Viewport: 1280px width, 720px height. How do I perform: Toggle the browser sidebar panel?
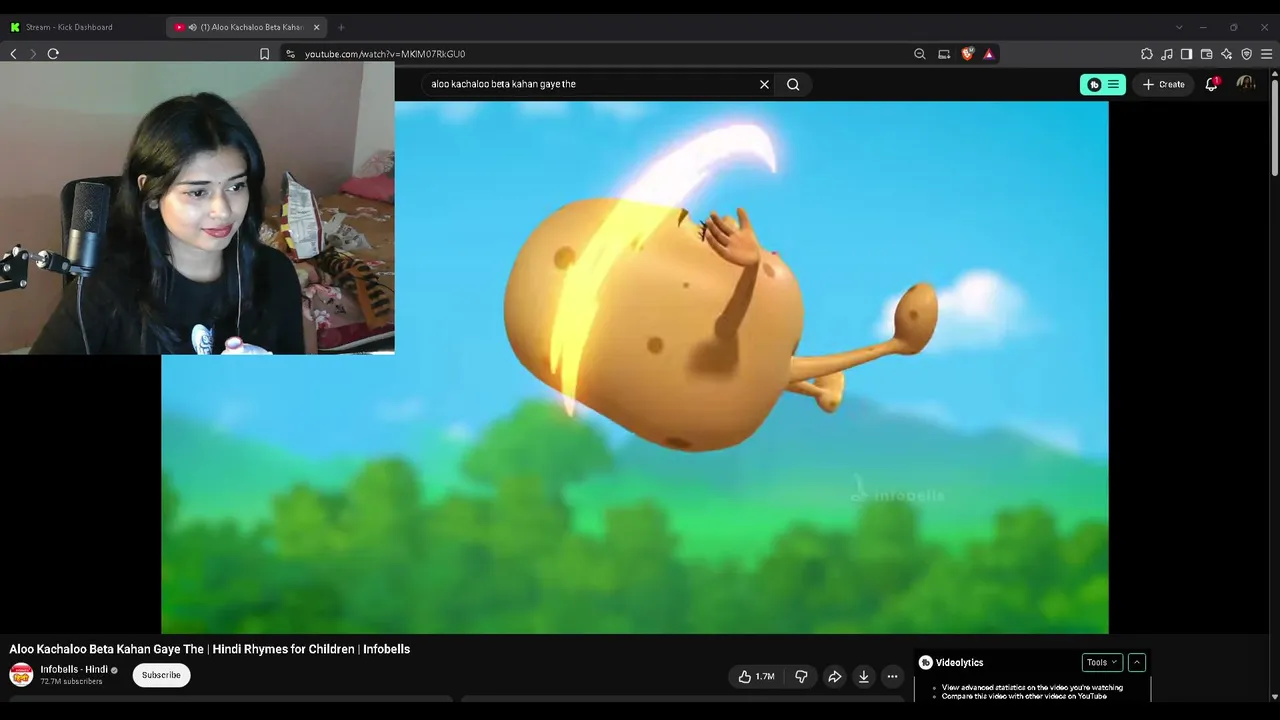(x=1186, y=54)
